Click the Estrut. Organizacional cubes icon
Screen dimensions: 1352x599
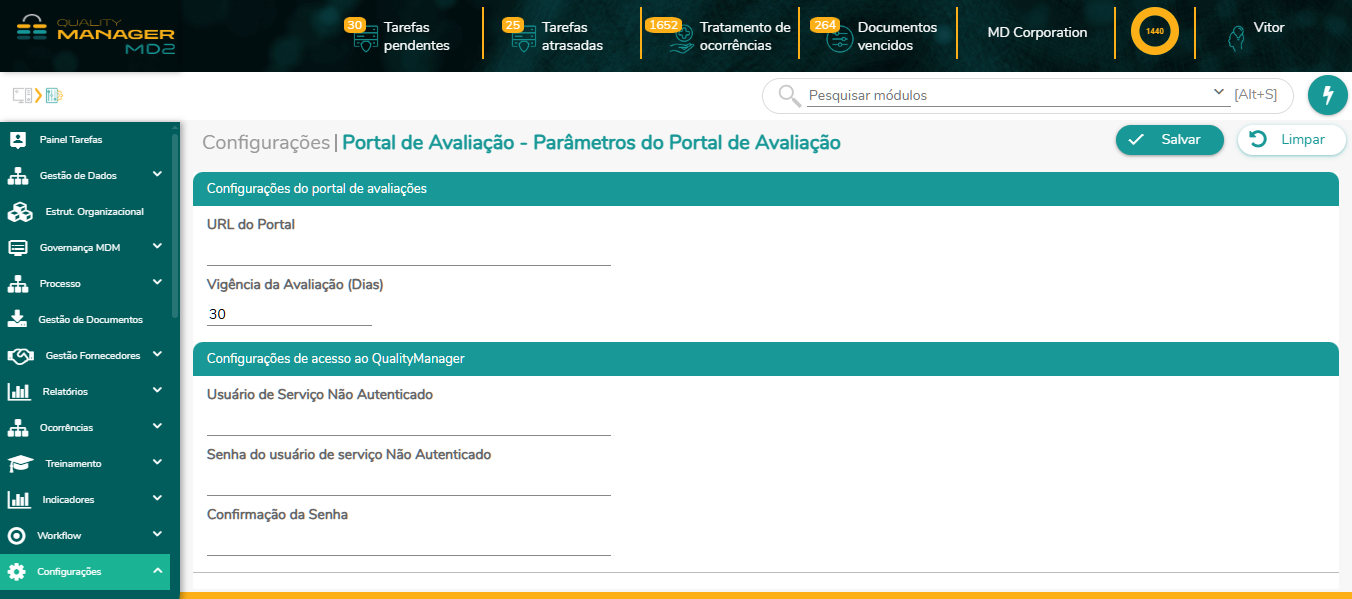click(20, 212)
